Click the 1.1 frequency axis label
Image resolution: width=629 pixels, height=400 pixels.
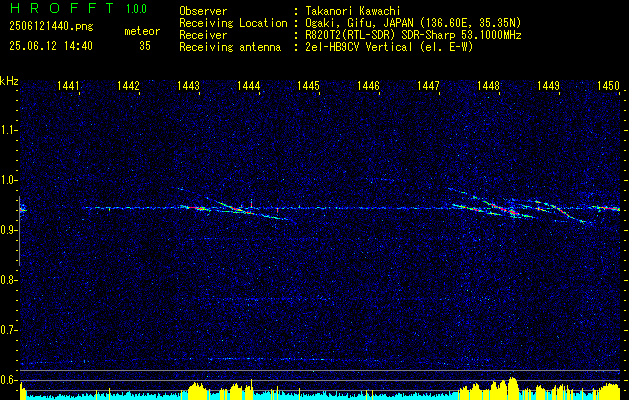7,131
